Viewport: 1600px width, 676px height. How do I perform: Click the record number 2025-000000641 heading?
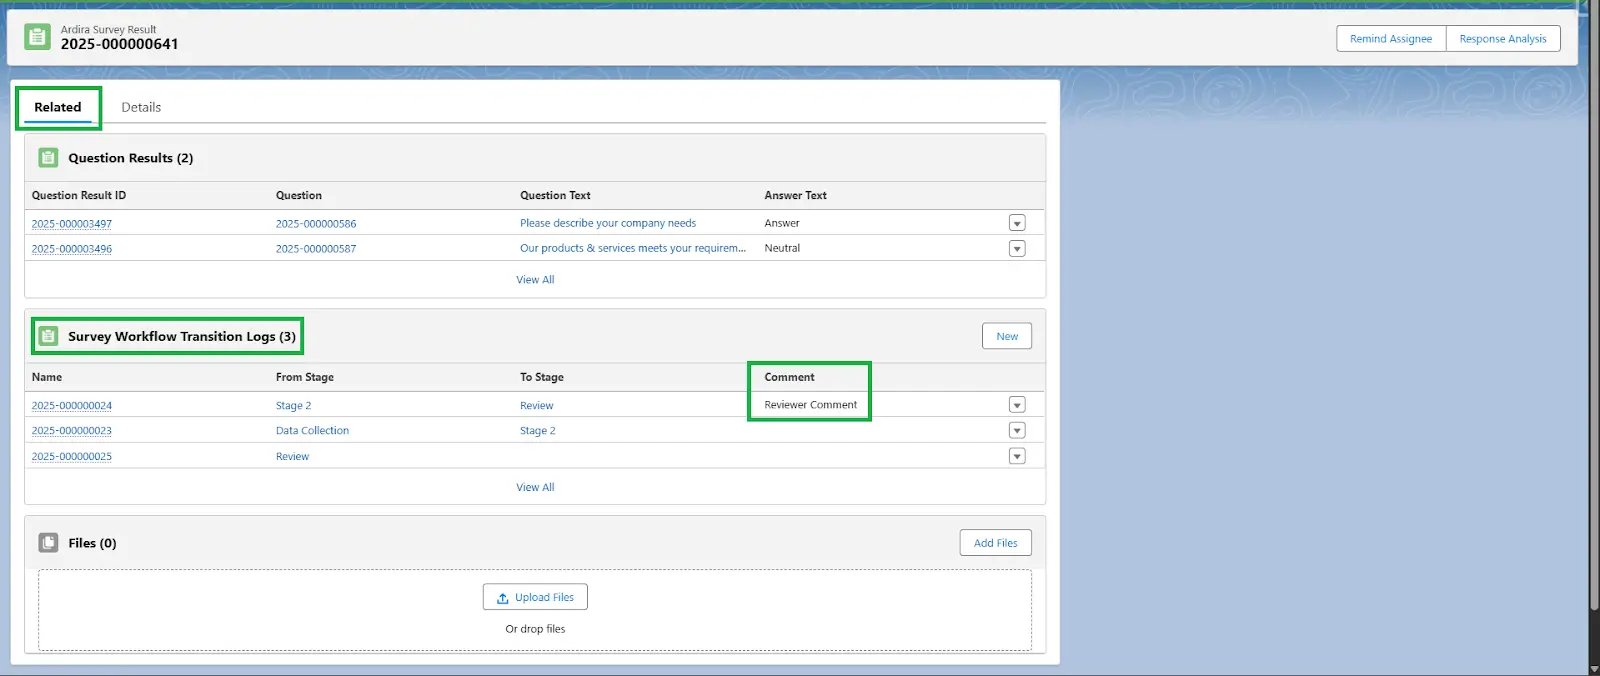point(120,45)
